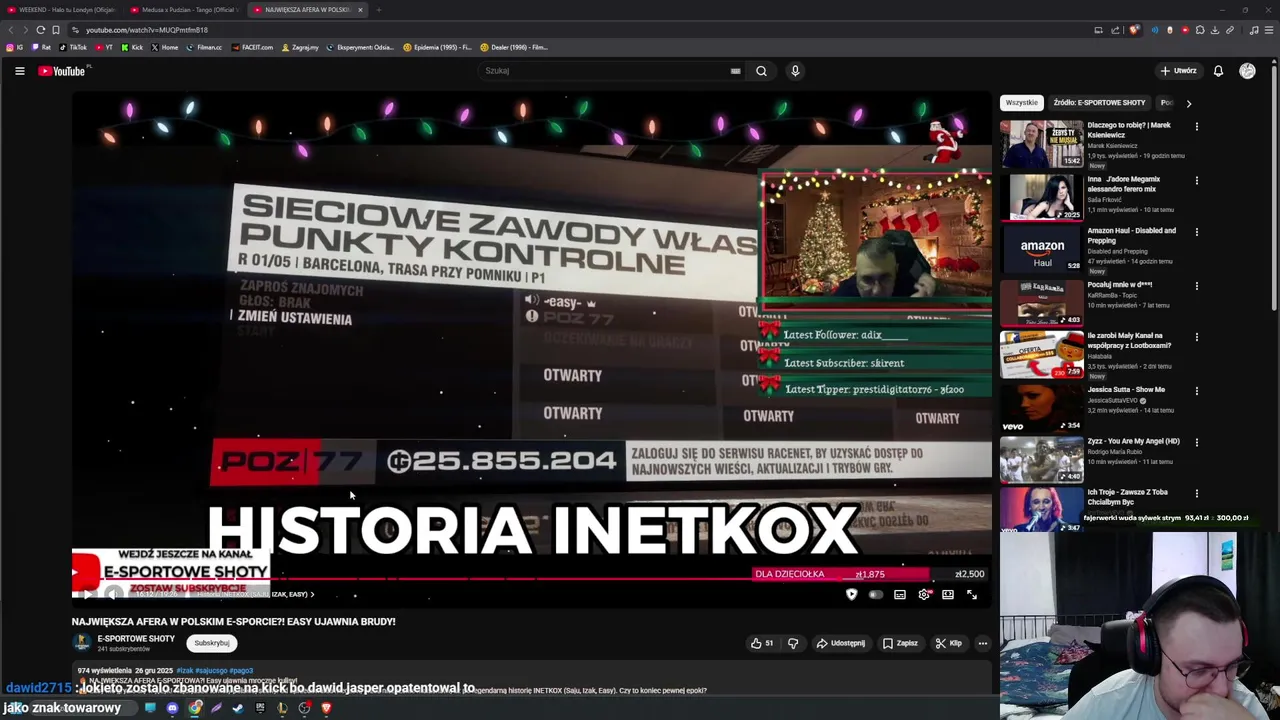
Task: Open the Kick bookmark
Action: pos(133,47)
